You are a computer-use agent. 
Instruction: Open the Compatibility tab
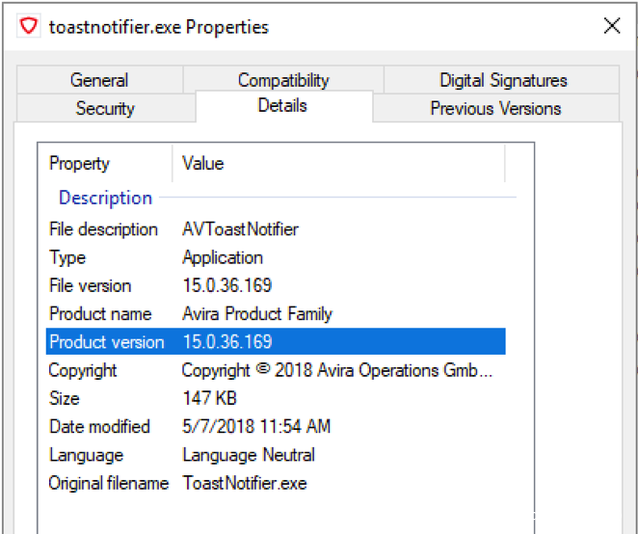283,80
